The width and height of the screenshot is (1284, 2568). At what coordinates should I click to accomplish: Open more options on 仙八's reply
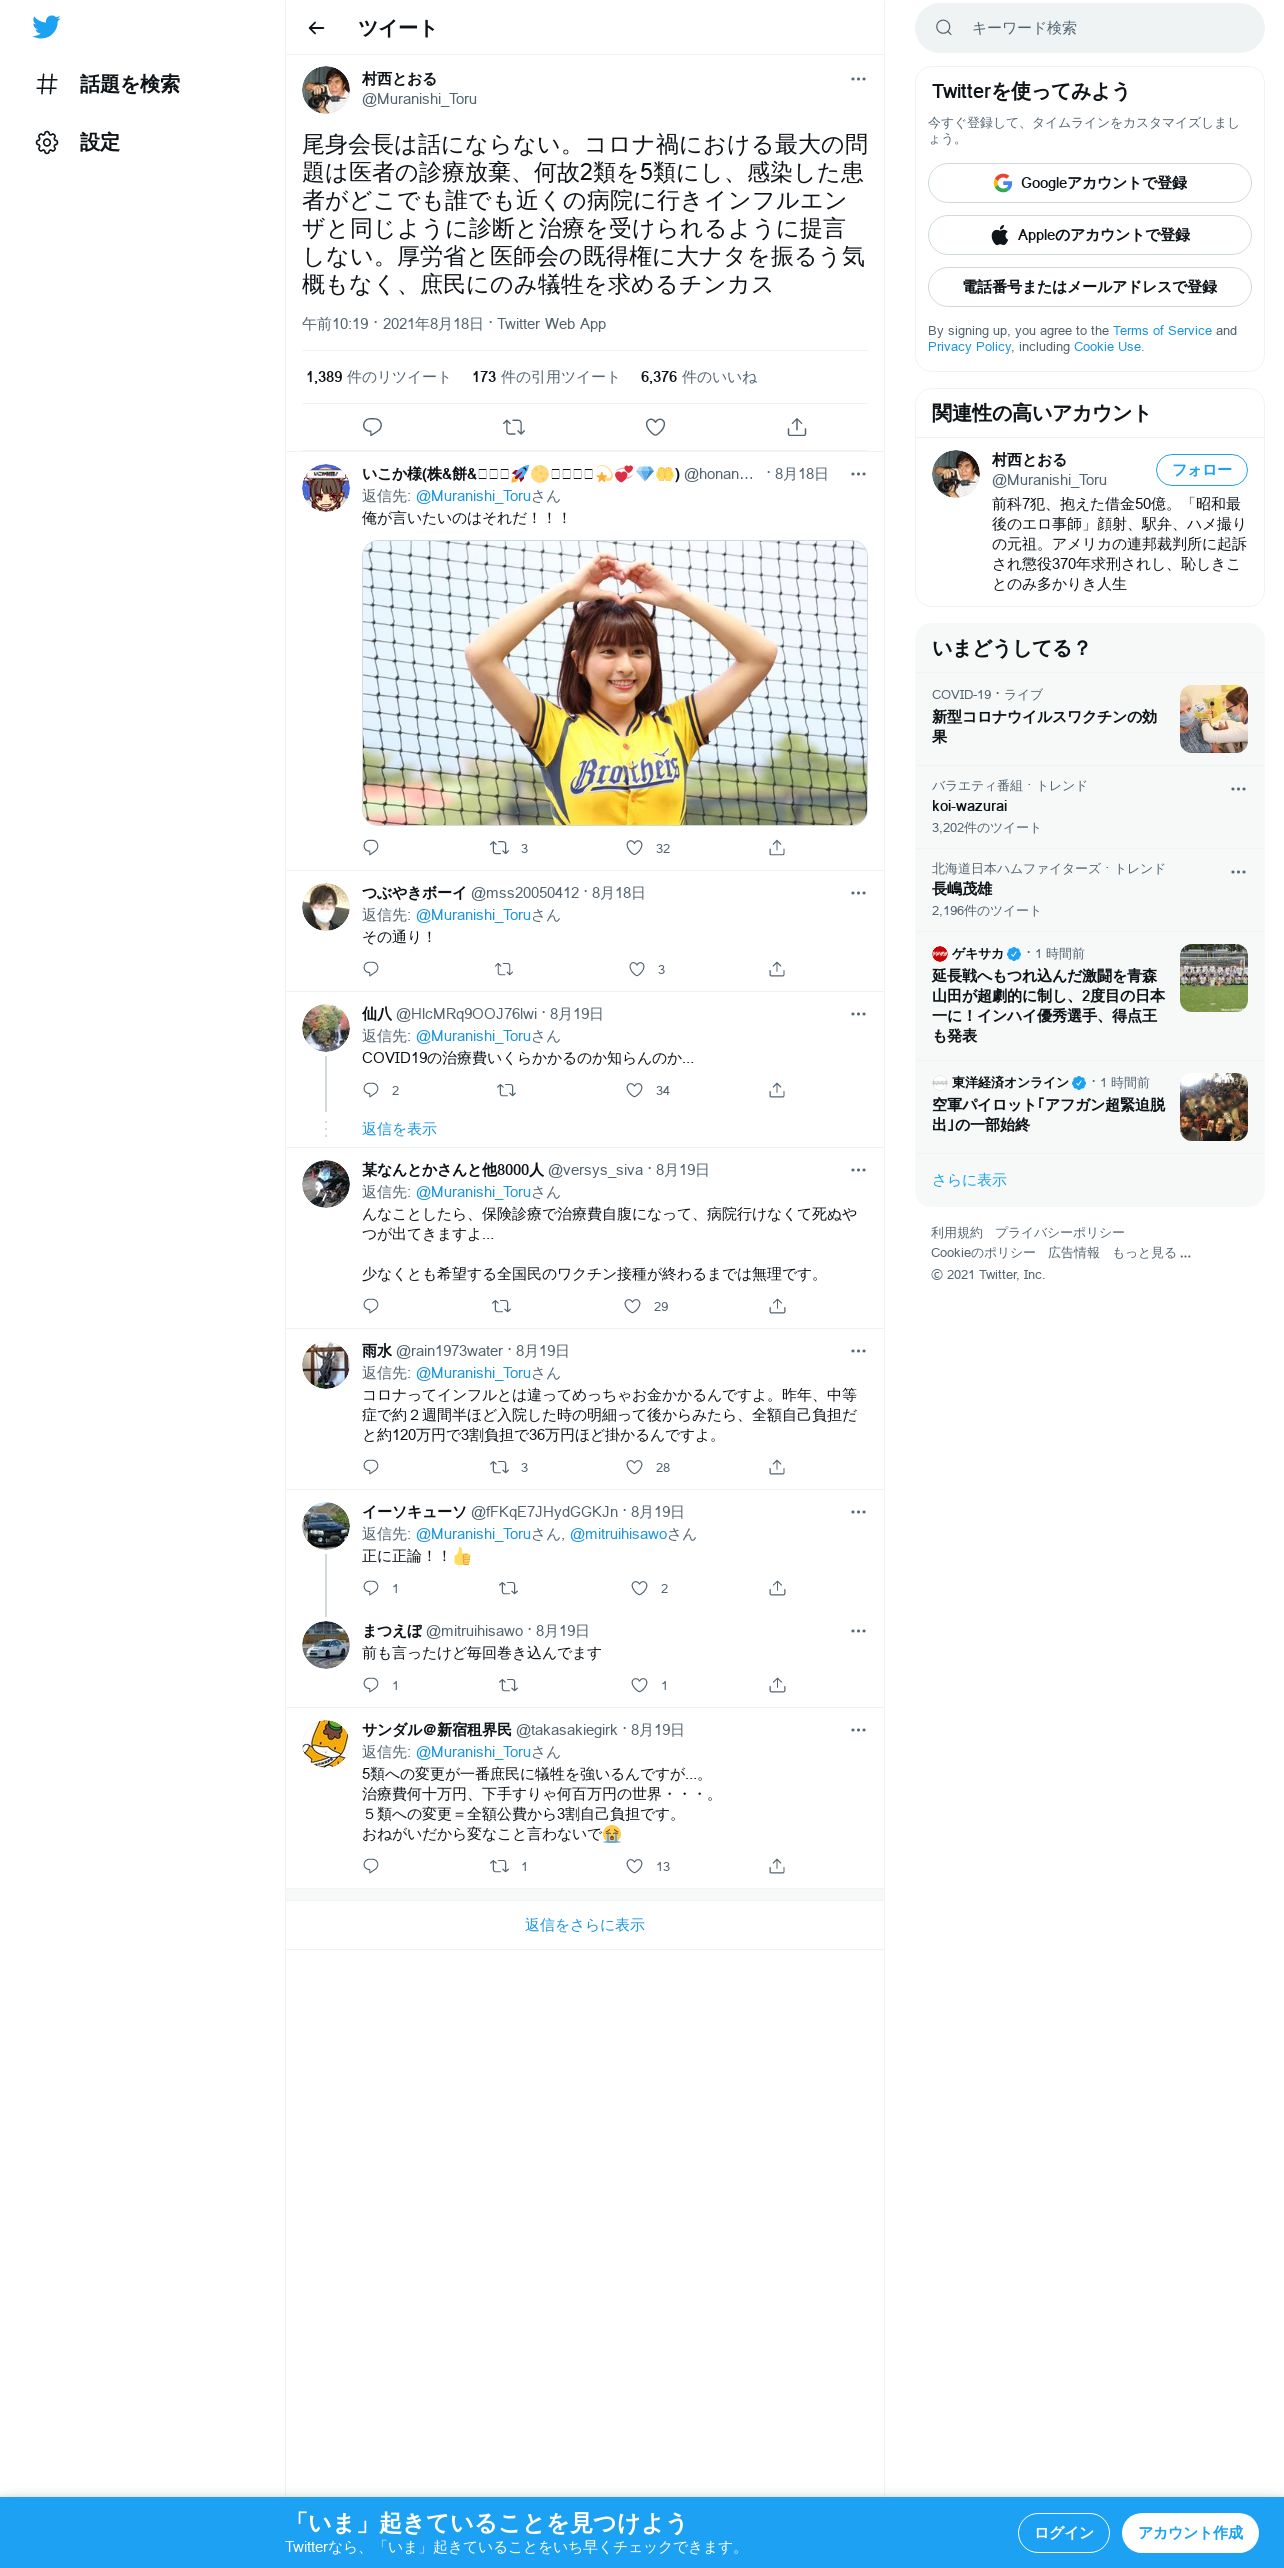pyautogui.click(x=858, y=1014)
